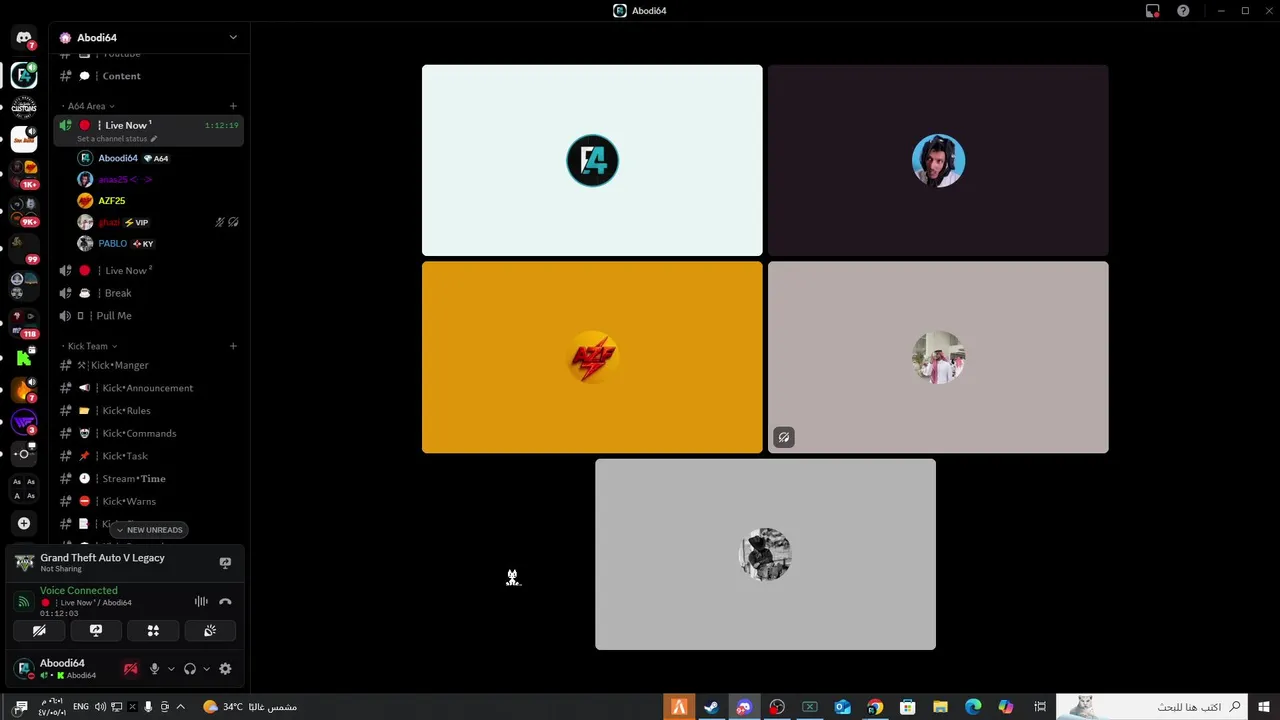Toggle microphone mute in user panel
Viewport: 1280px width, 720px height.
(x=154, y=669)
